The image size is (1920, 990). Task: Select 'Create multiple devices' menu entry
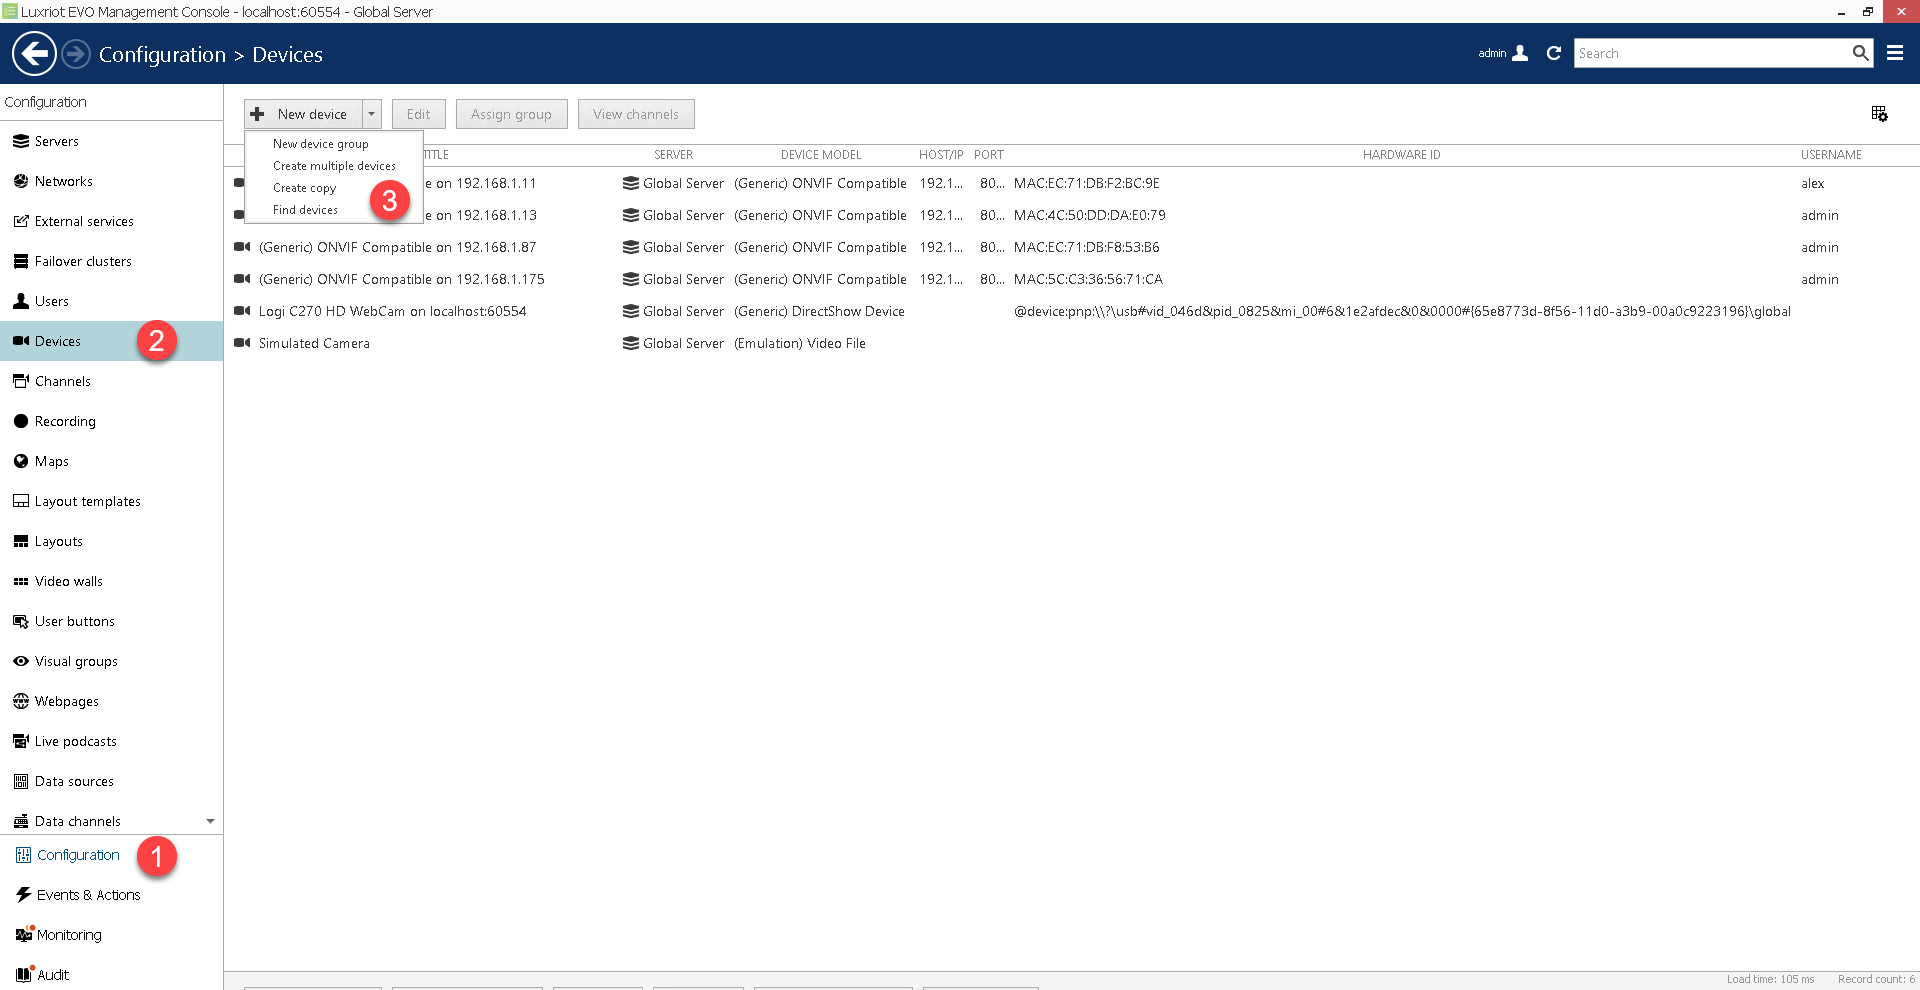(x=334, y=166)
